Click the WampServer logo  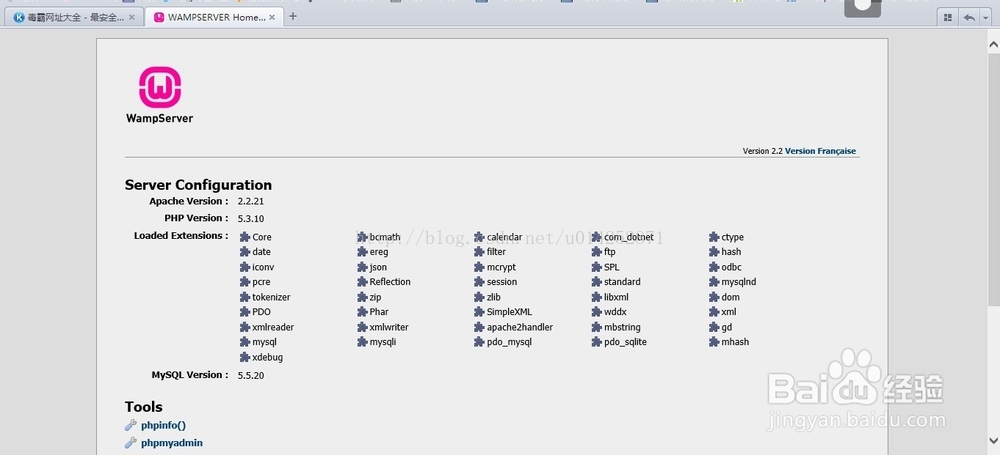(159, 94)
